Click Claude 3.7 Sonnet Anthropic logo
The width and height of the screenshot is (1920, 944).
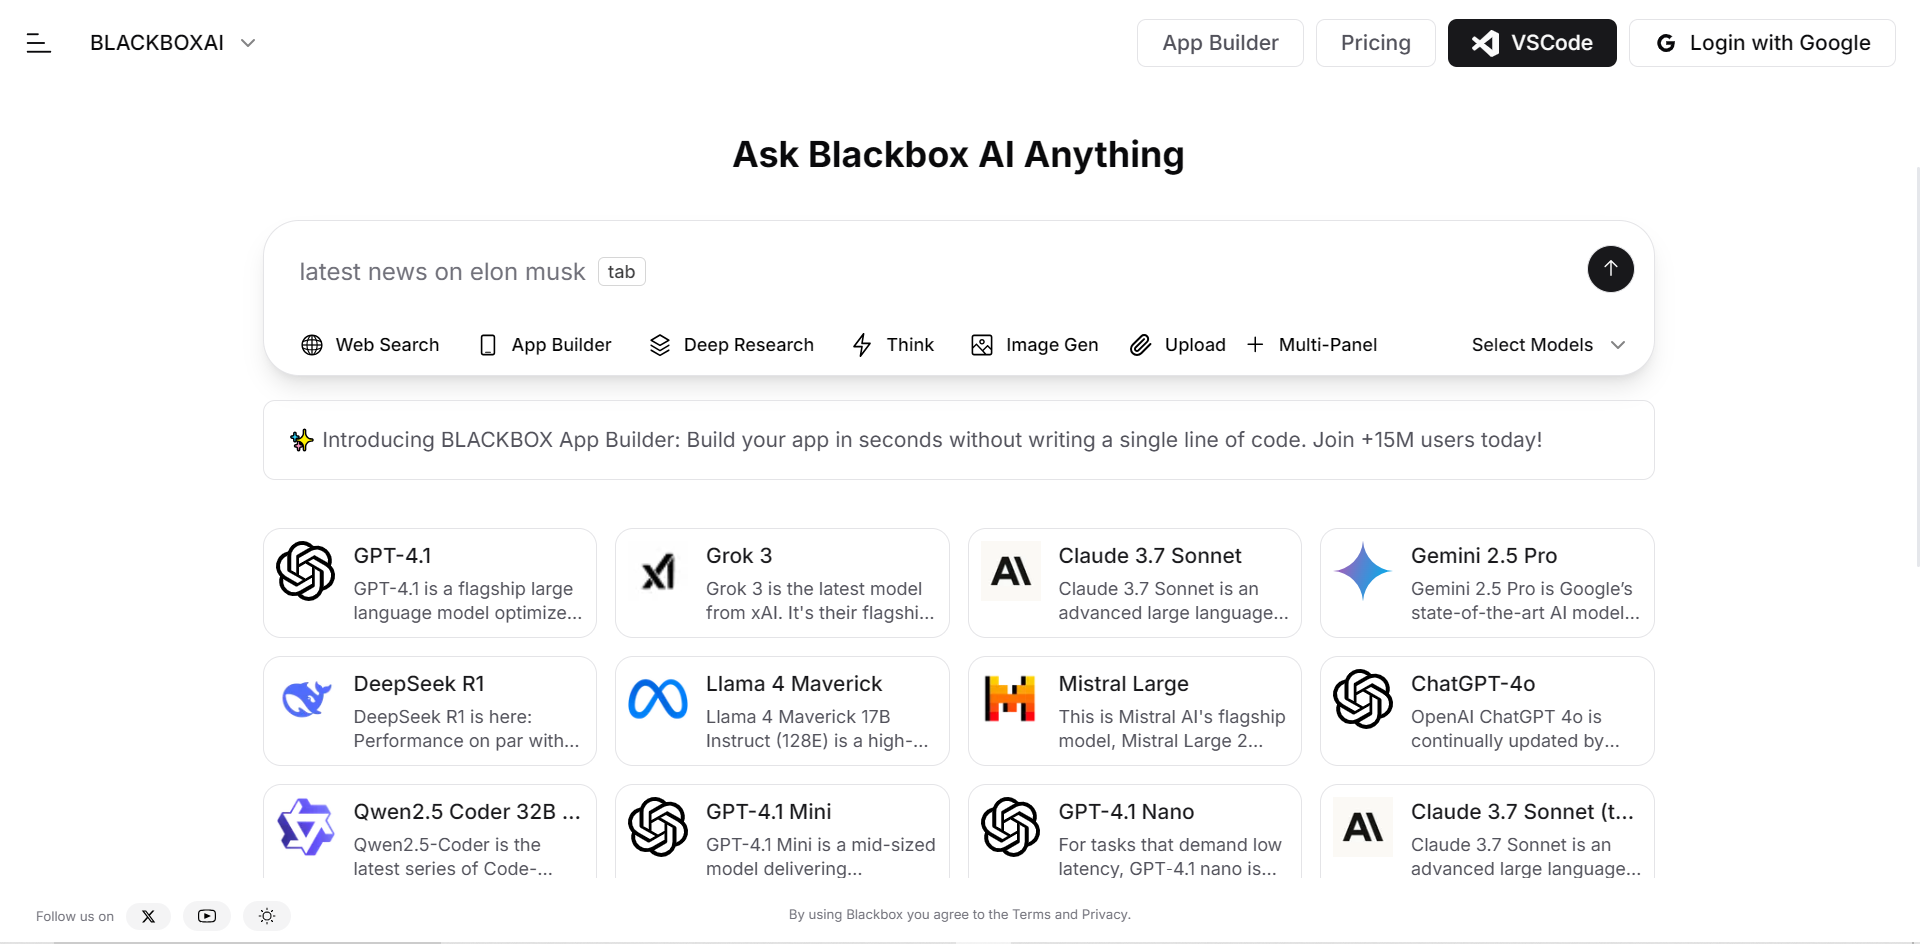(x=1011, y=571)
